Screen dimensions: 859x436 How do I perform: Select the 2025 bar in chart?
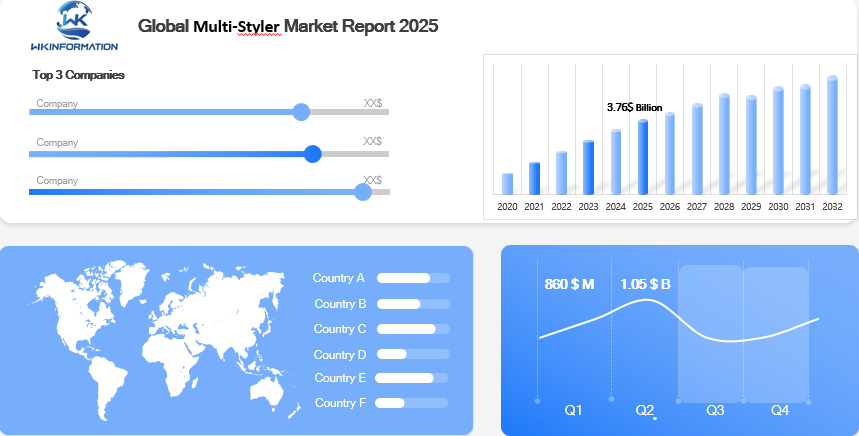[643, 157]
